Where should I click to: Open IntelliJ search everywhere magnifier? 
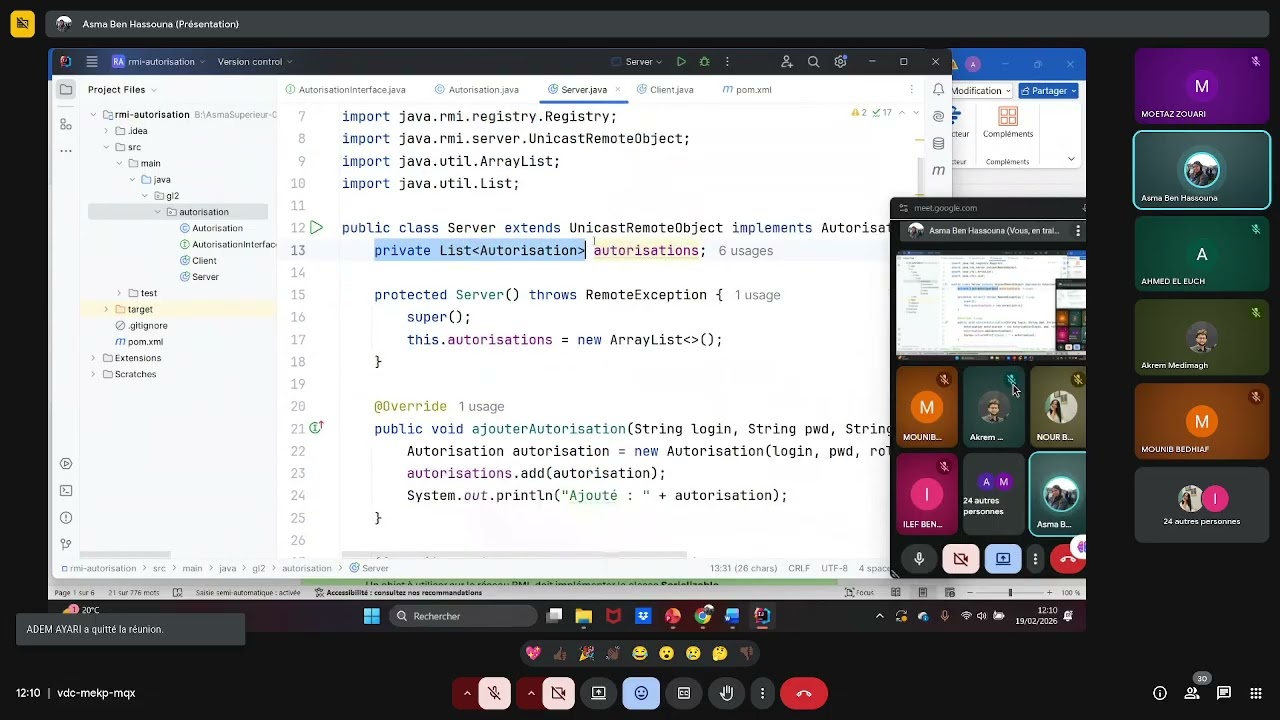click(813, 61)
